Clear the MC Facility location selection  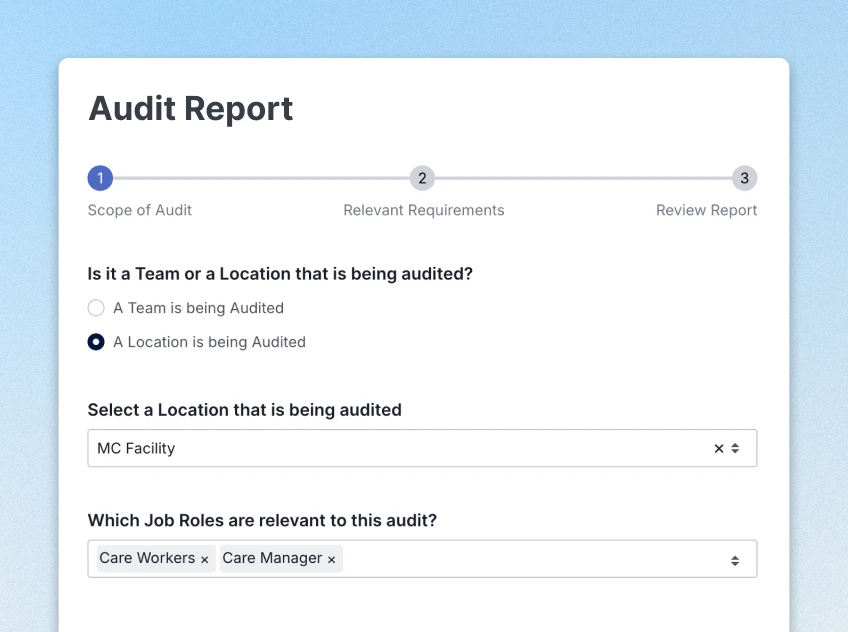[719, 449]
